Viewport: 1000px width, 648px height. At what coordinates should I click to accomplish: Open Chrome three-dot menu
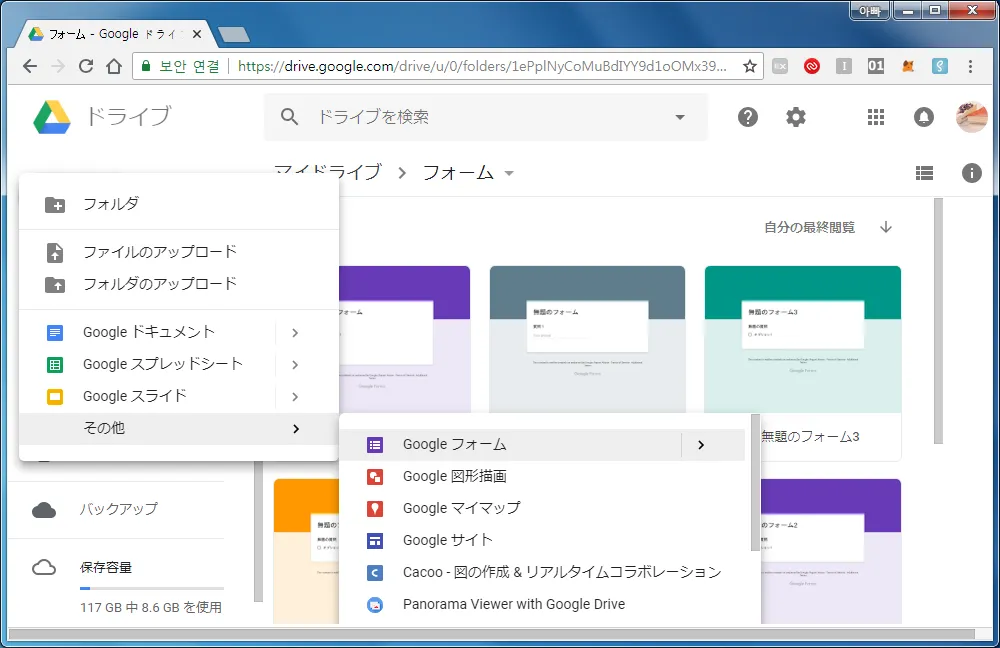click(970, 66)
